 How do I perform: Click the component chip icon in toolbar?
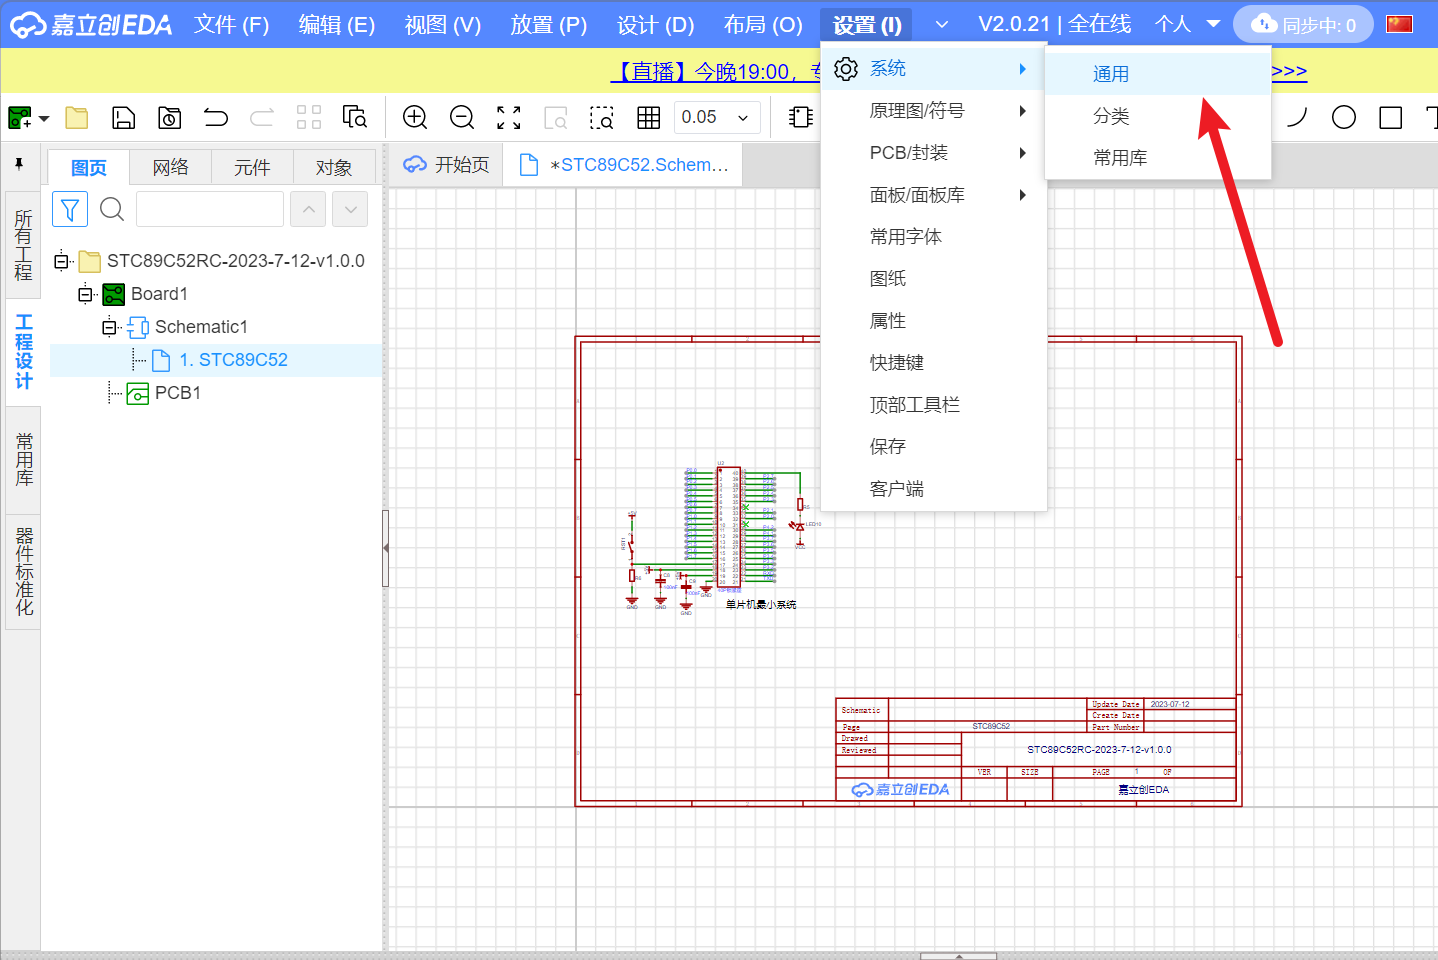click(x=801, y=118)
